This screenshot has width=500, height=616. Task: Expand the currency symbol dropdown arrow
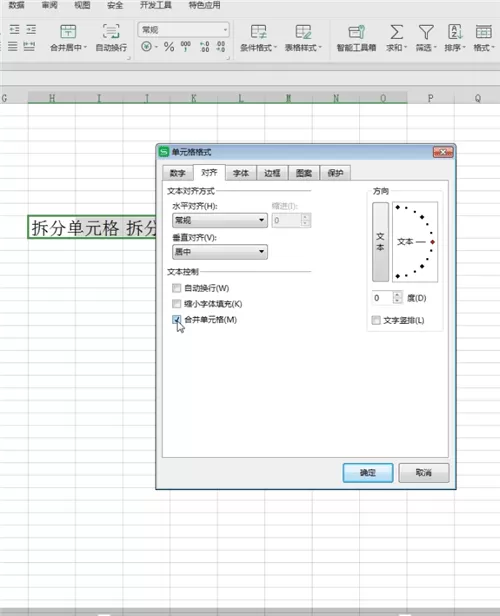click(x=156, y=47)
